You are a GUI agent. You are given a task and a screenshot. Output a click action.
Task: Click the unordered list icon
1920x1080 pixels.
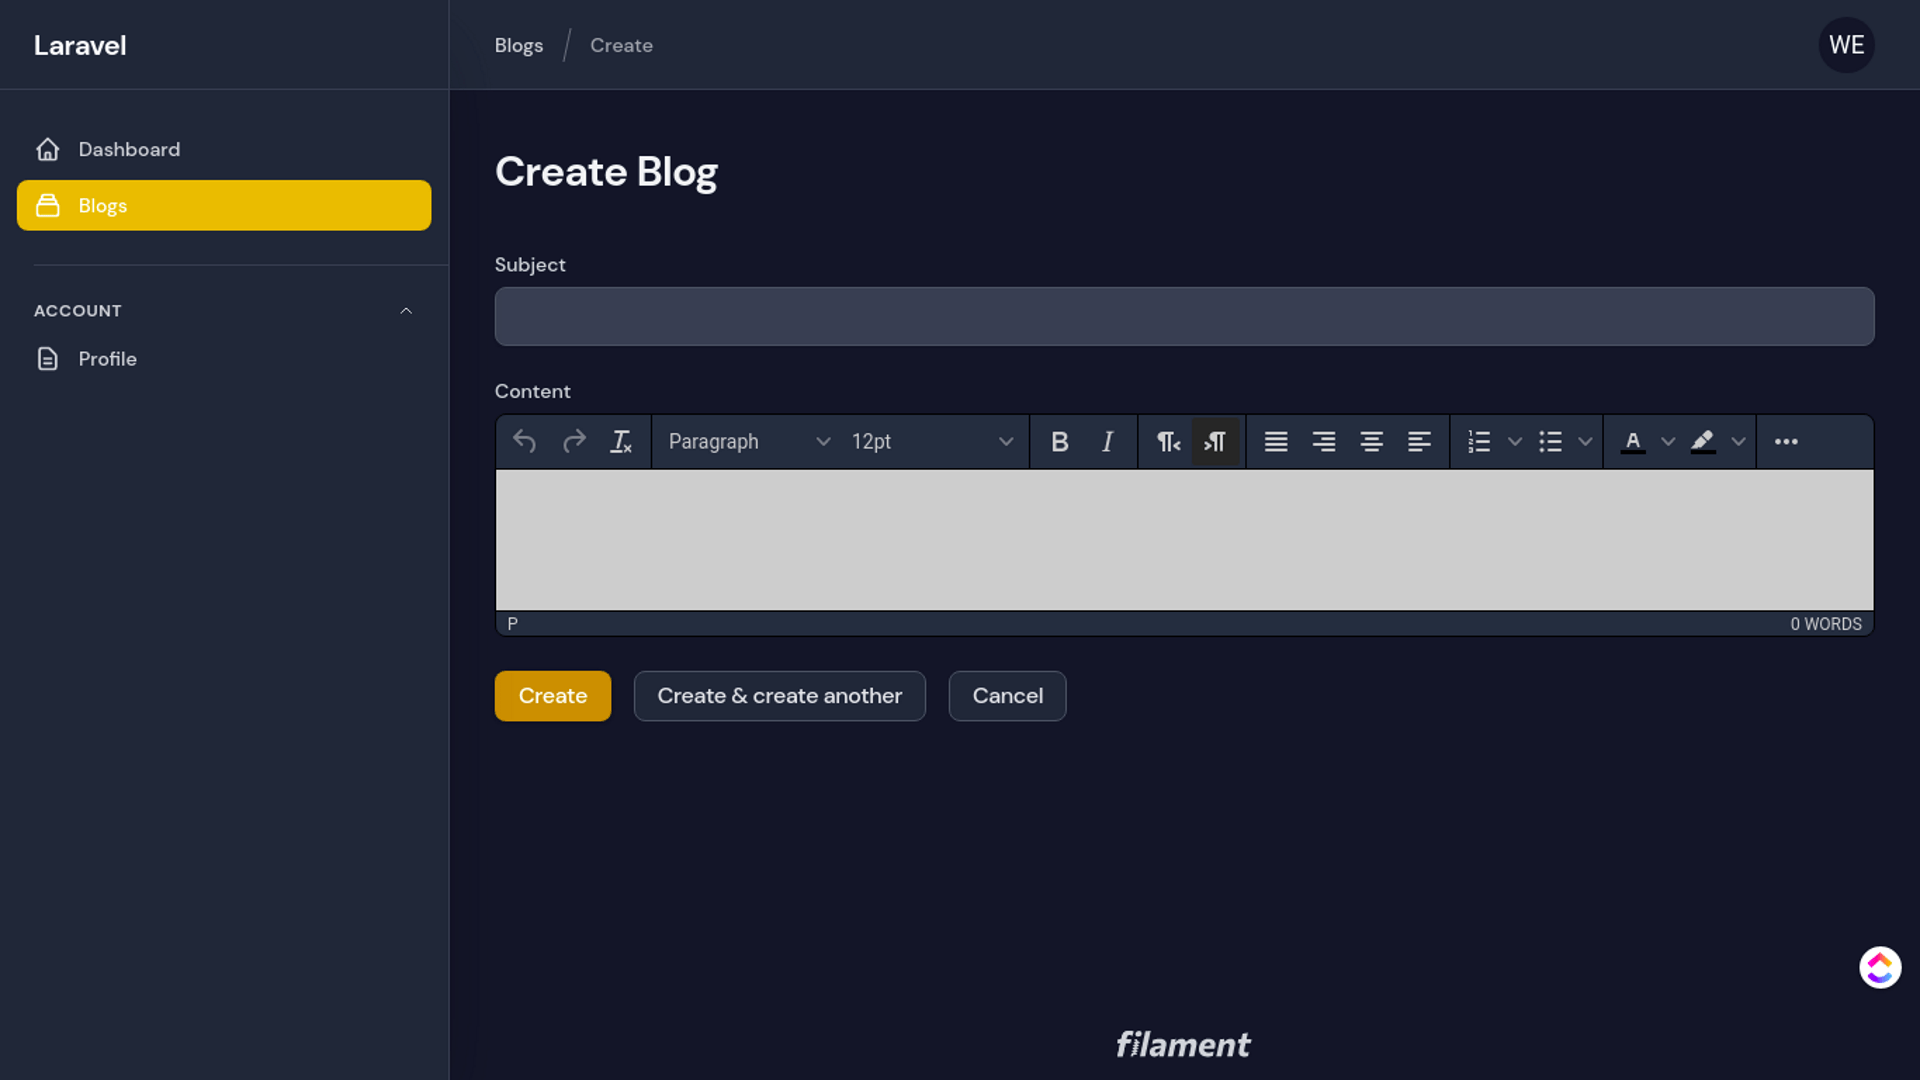coord(1549,440)
